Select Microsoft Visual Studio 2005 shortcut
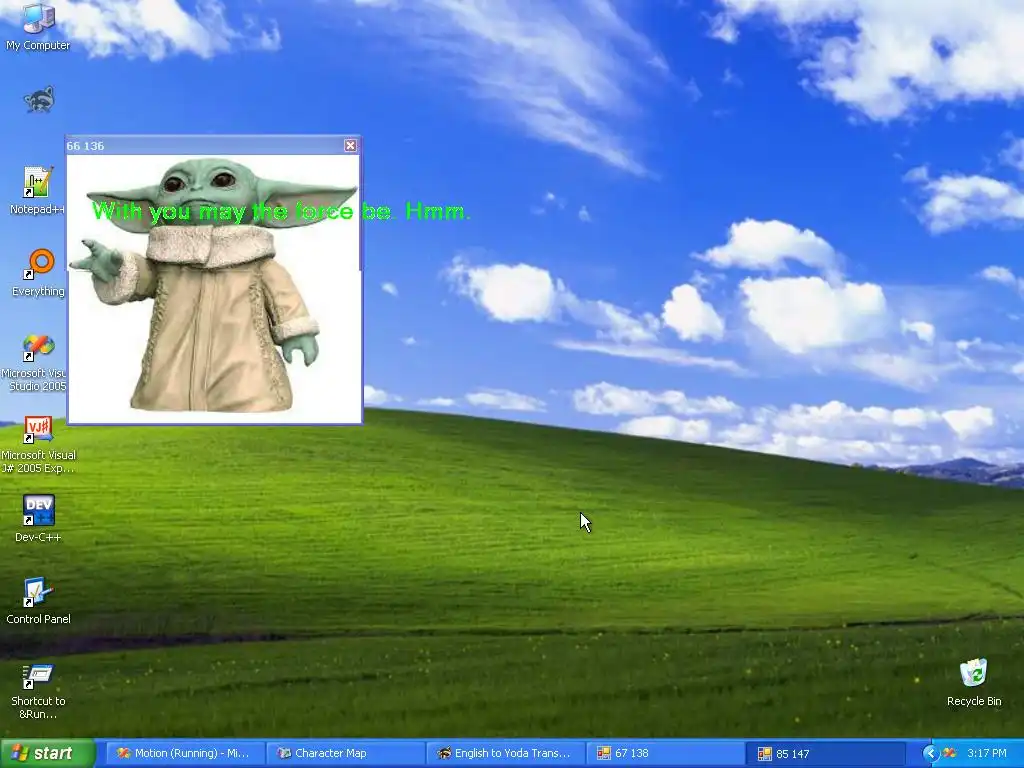This screenshot has height=768, width=1024. pyautogui.click(x=37, y=362)
